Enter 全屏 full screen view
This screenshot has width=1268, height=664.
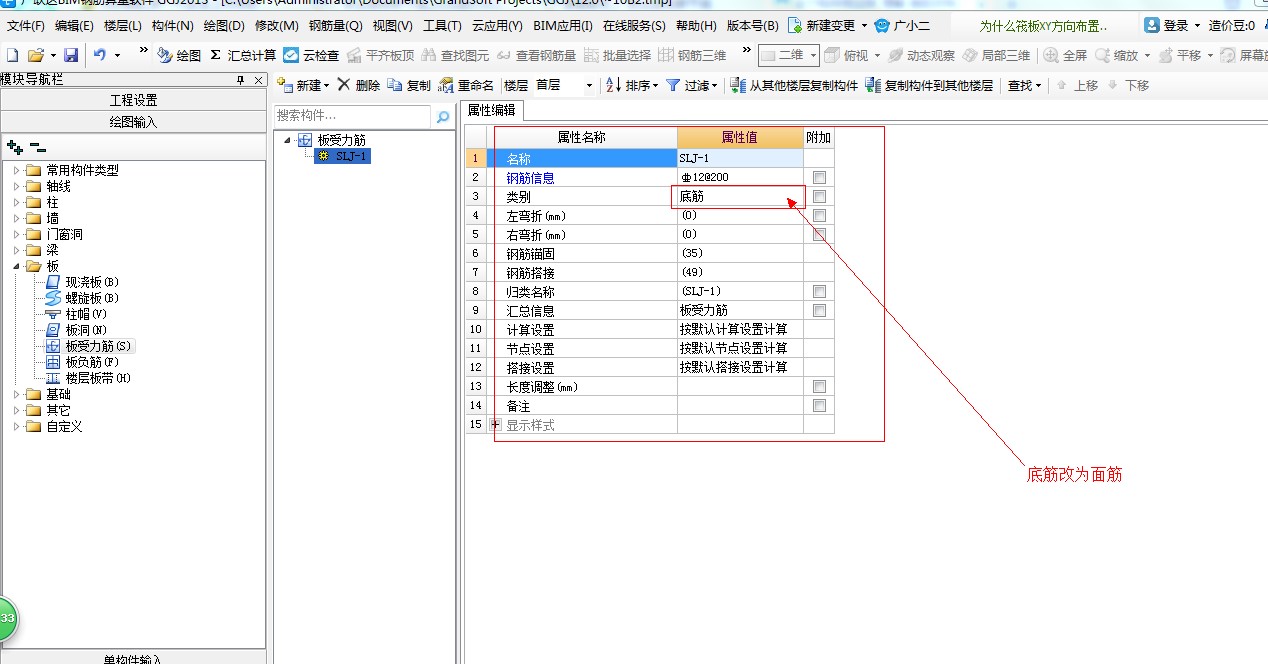tap(1065, 55)
